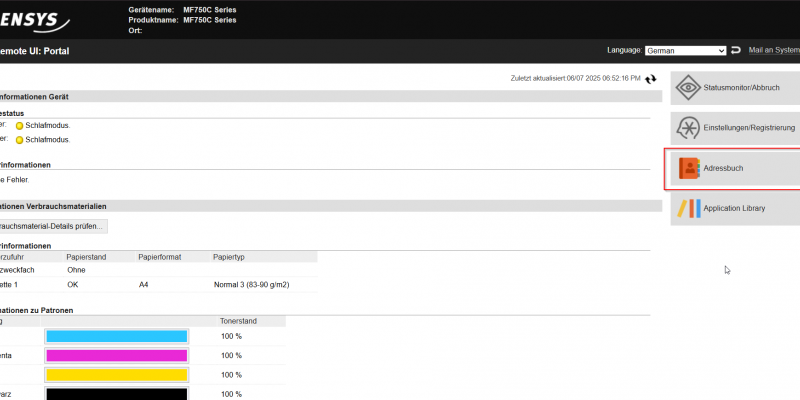
Task: Click the black toner level bar
Action: click(116, 394)
